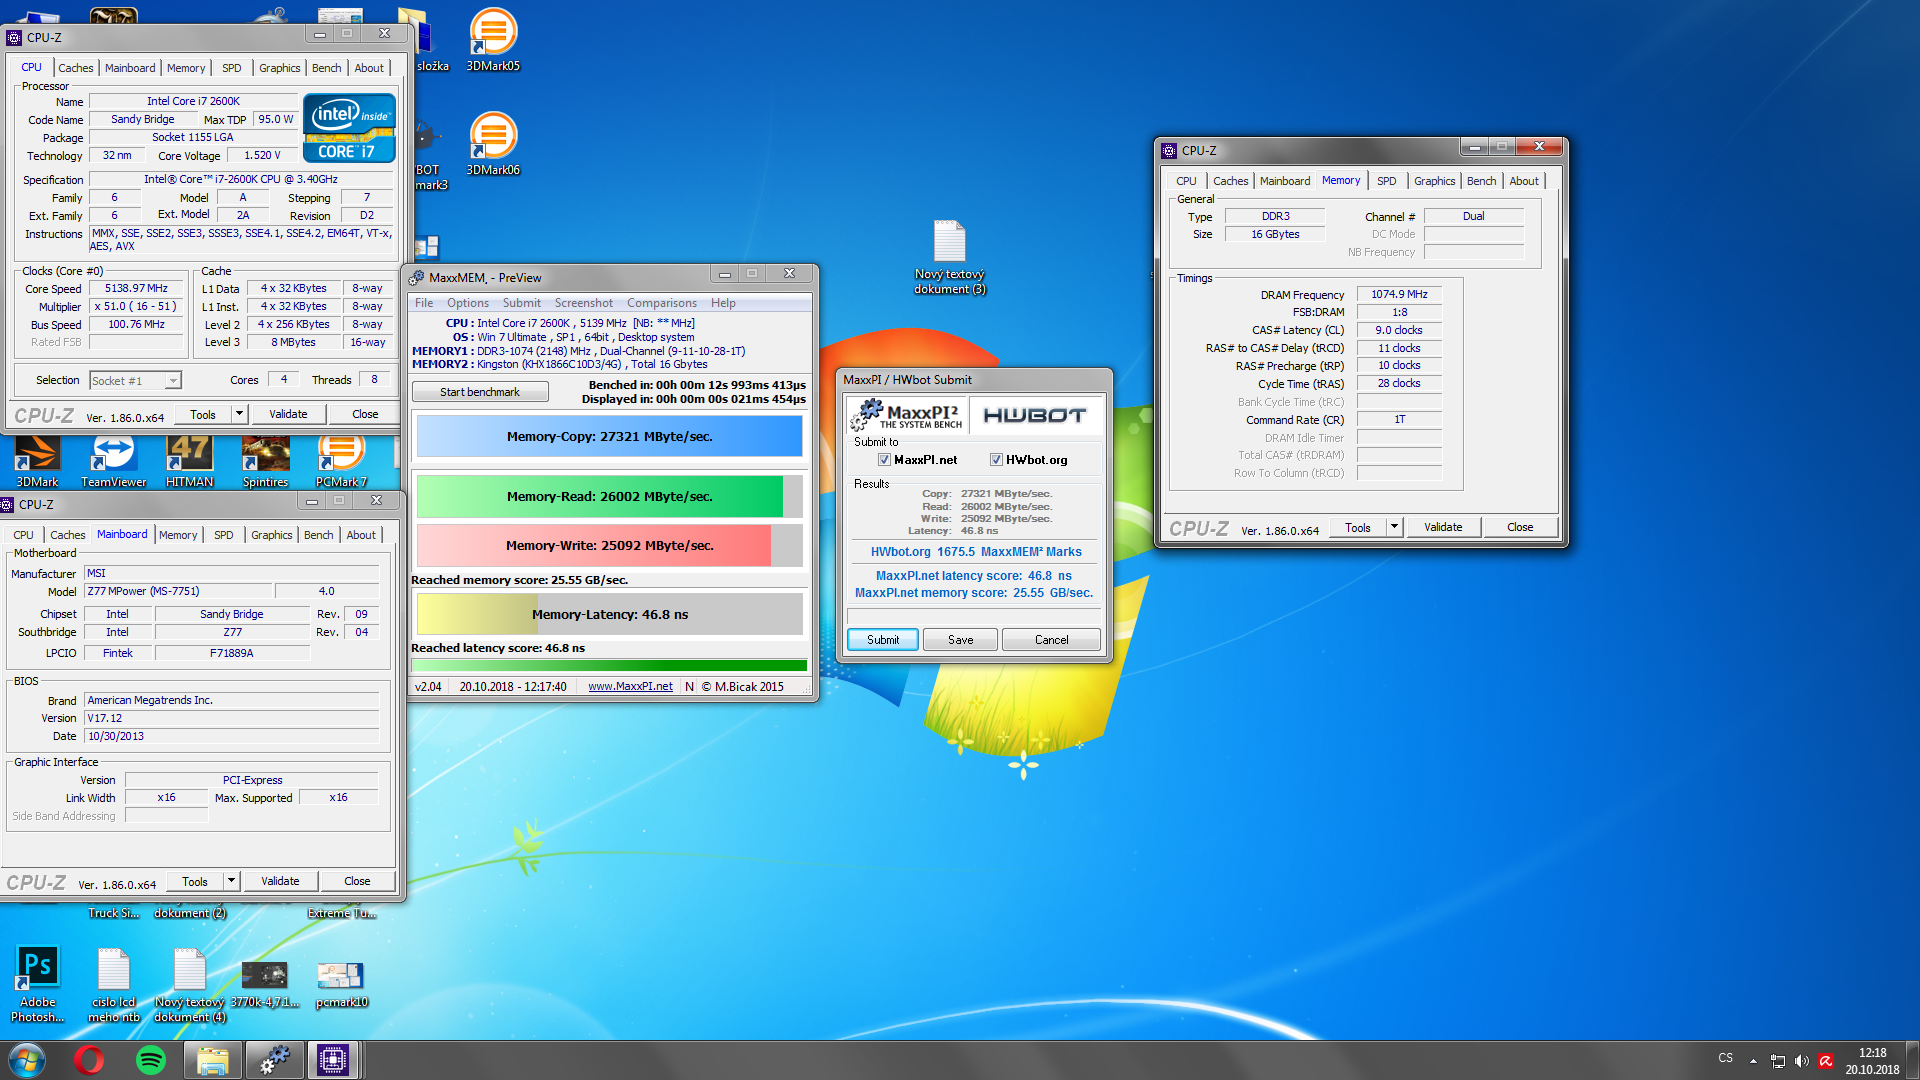Open the Screenshot menu in MaxxMEM

click(x=584, y=303)
